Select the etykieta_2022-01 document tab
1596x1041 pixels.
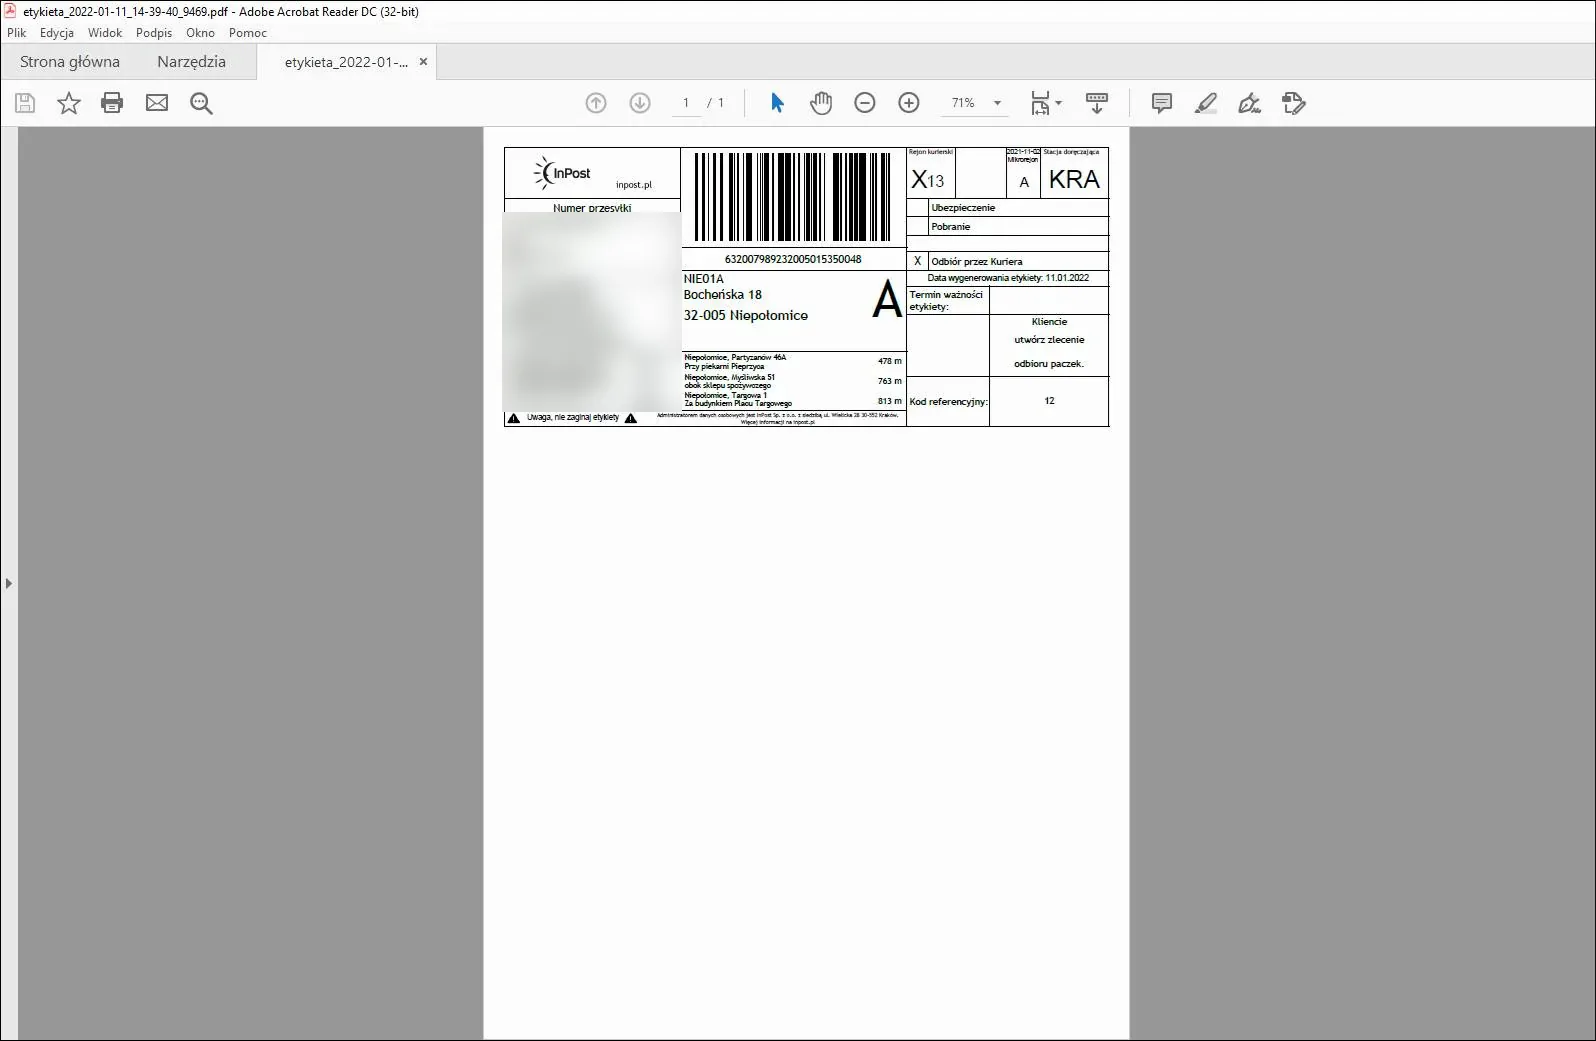346,62
